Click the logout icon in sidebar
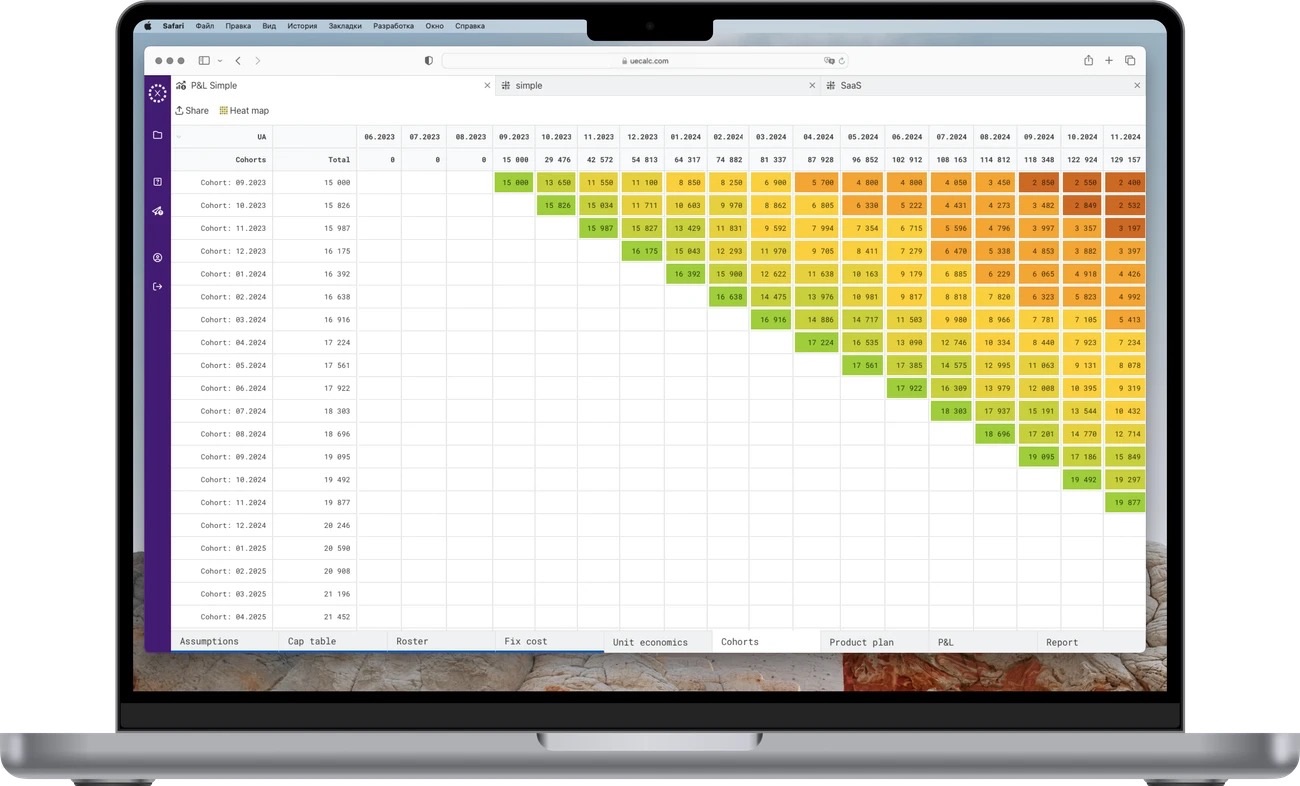 [x=157, y=287]
